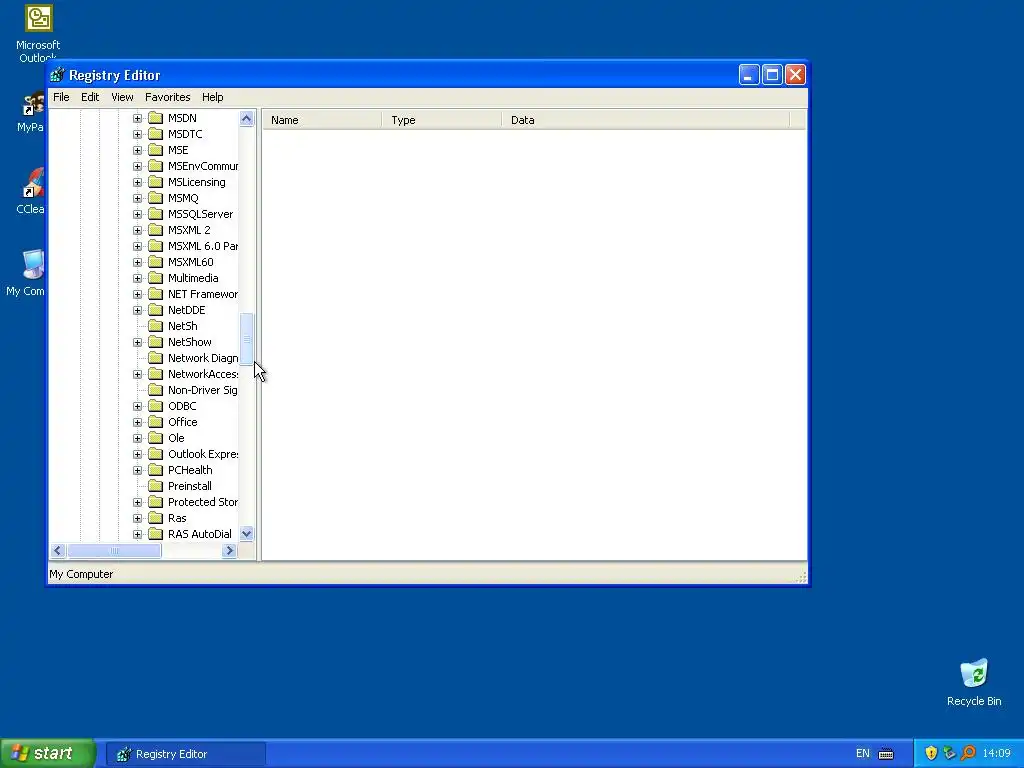Click the vertical scrollbar thumb
The width and height of the screenshot is (1024, 768).
(x=246, y=338)
